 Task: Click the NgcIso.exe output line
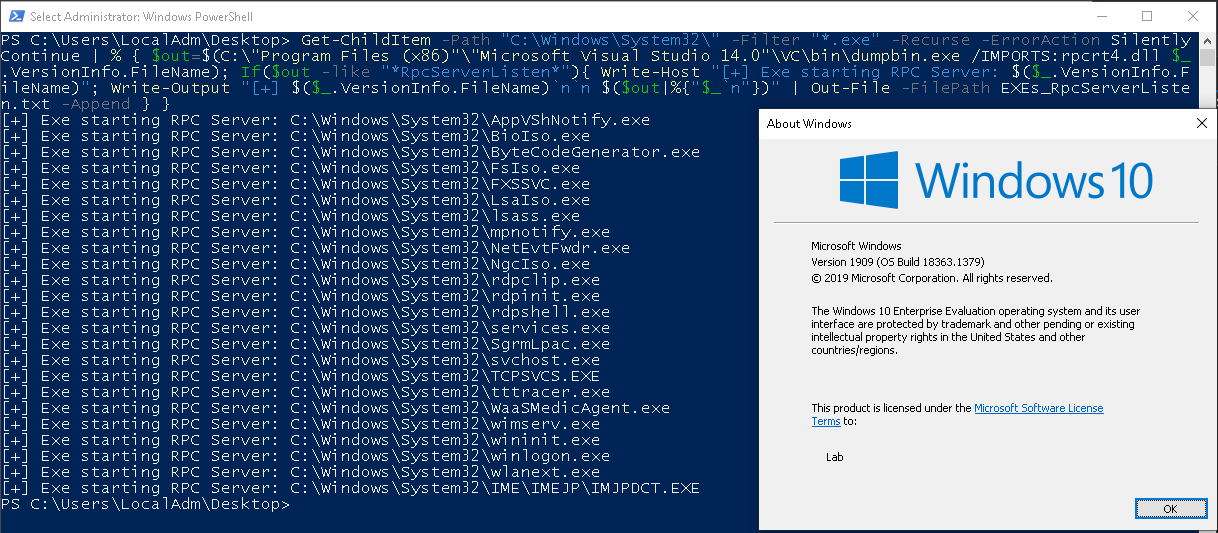click(296, 264)
